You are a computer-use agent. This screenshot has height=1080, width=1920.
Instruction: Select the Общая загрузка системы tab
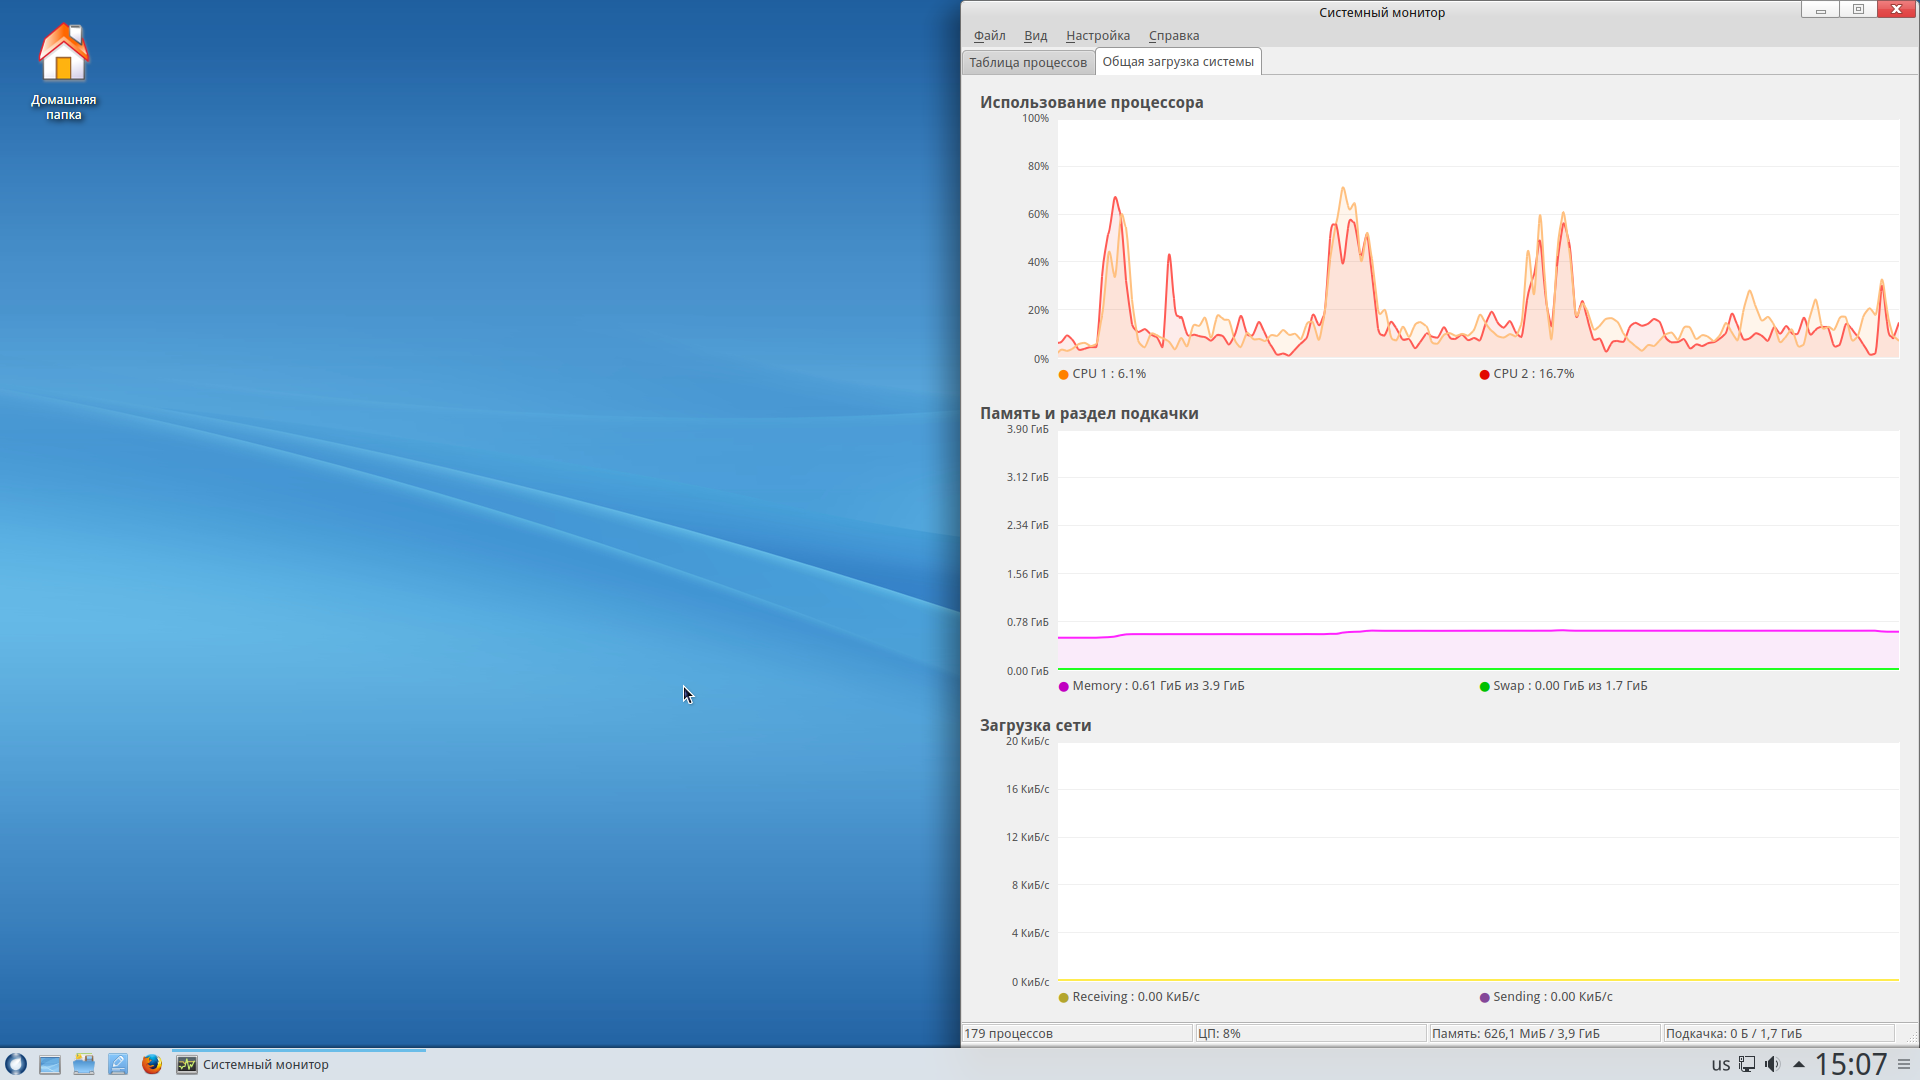tap(1177, 62)
